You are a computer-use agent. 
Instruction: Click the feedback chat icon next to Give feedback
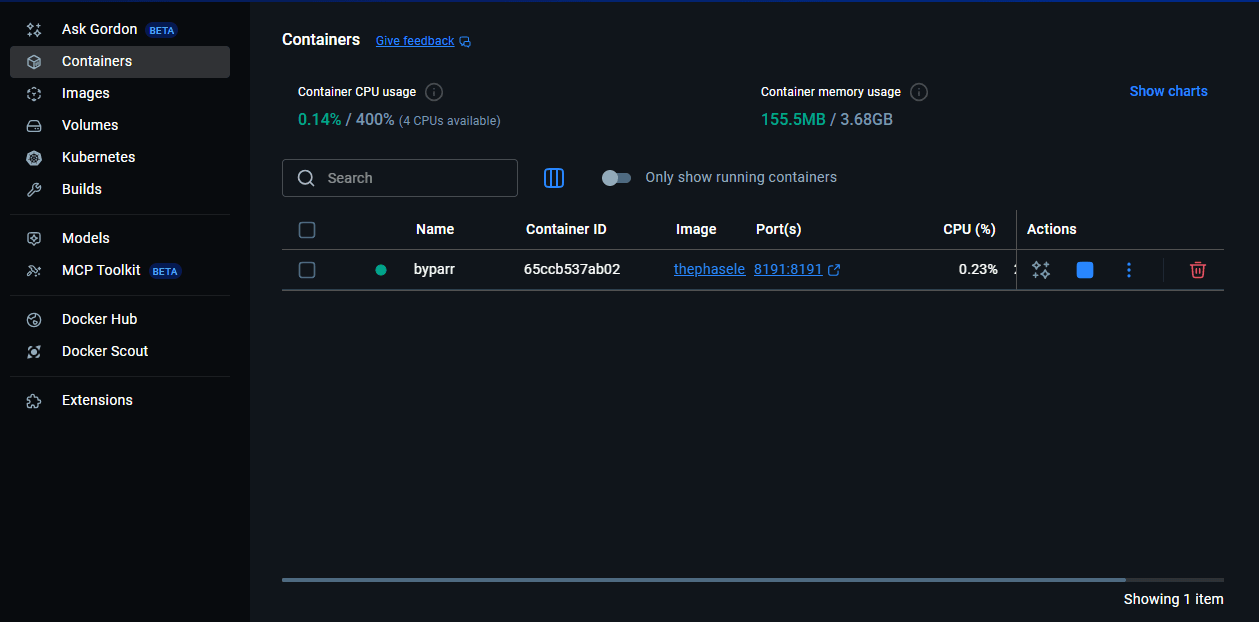[465, 42]
